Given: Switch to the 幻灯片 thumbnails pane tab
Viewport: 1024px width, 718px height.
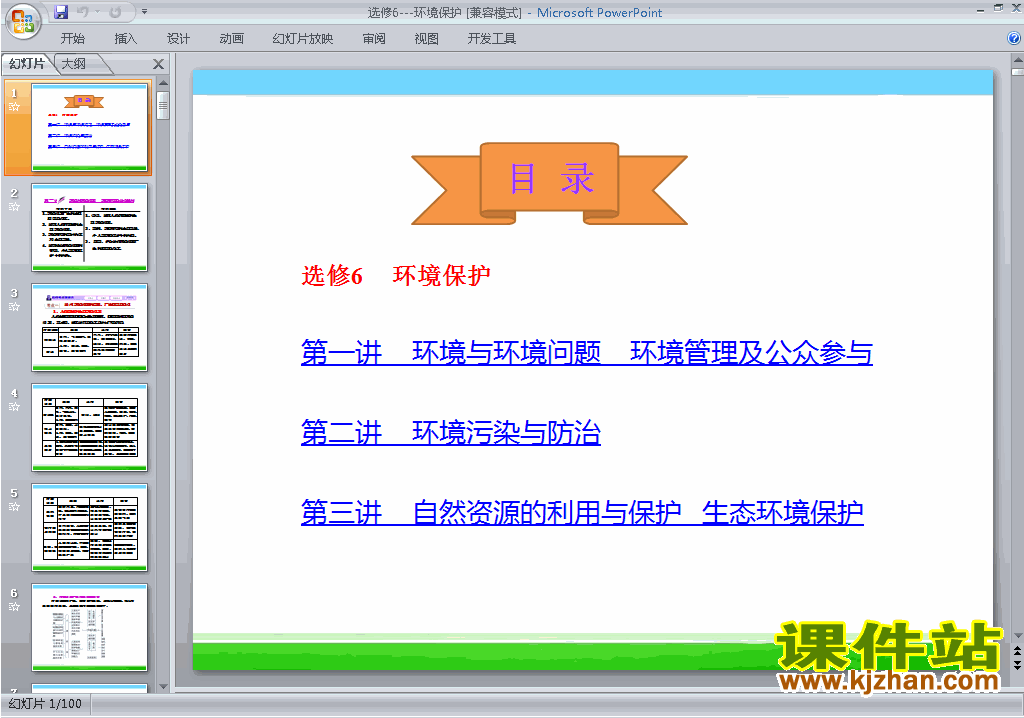Looking at the screenshot, I should pos(27,63).
